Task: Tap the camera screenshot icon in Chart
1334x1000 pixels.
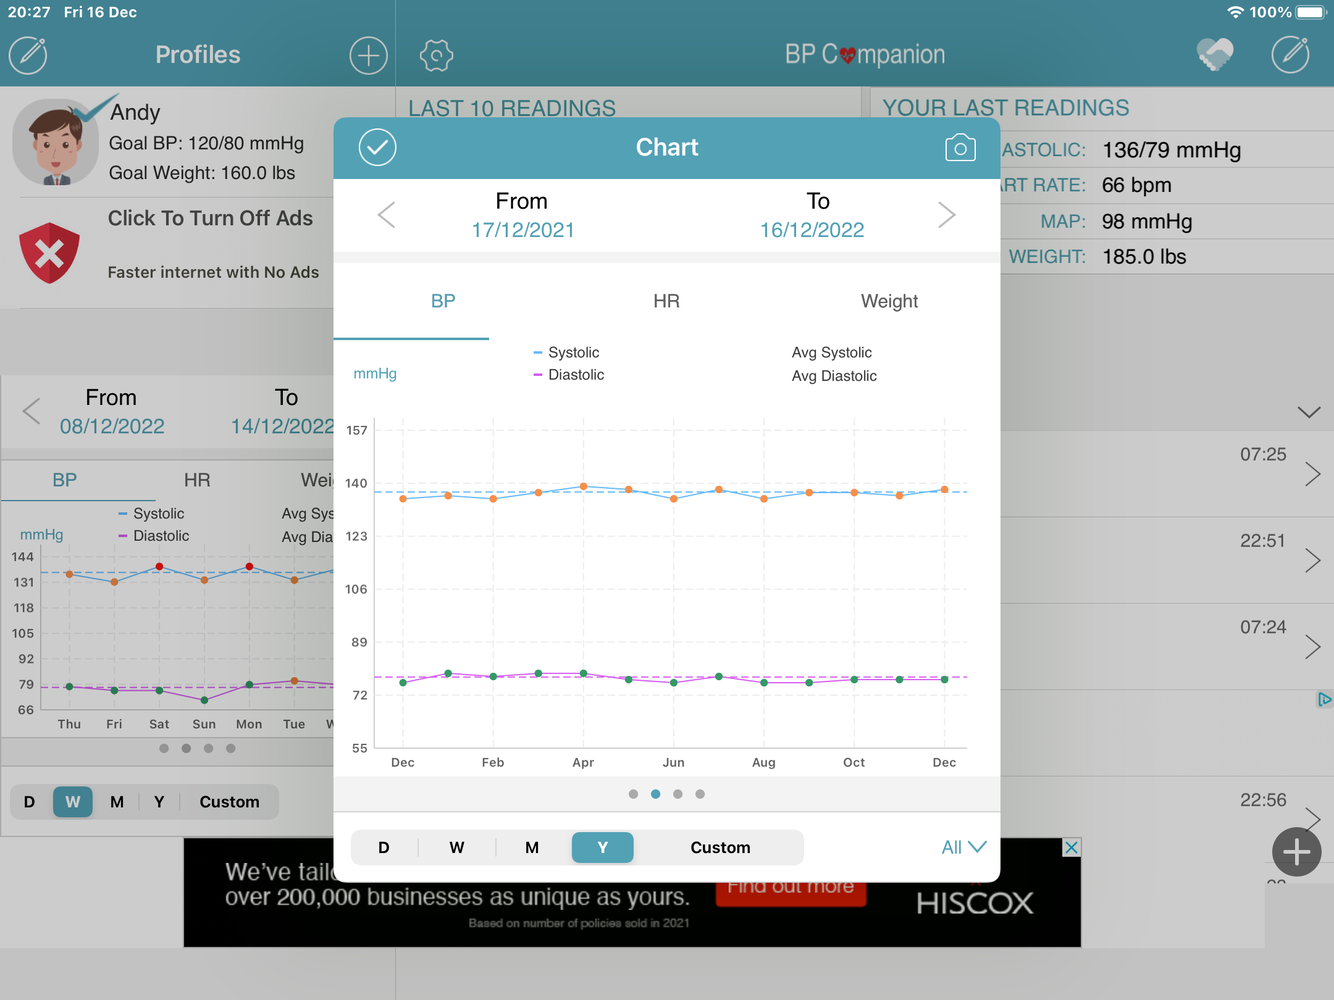Action: click(x=959, y=148)
